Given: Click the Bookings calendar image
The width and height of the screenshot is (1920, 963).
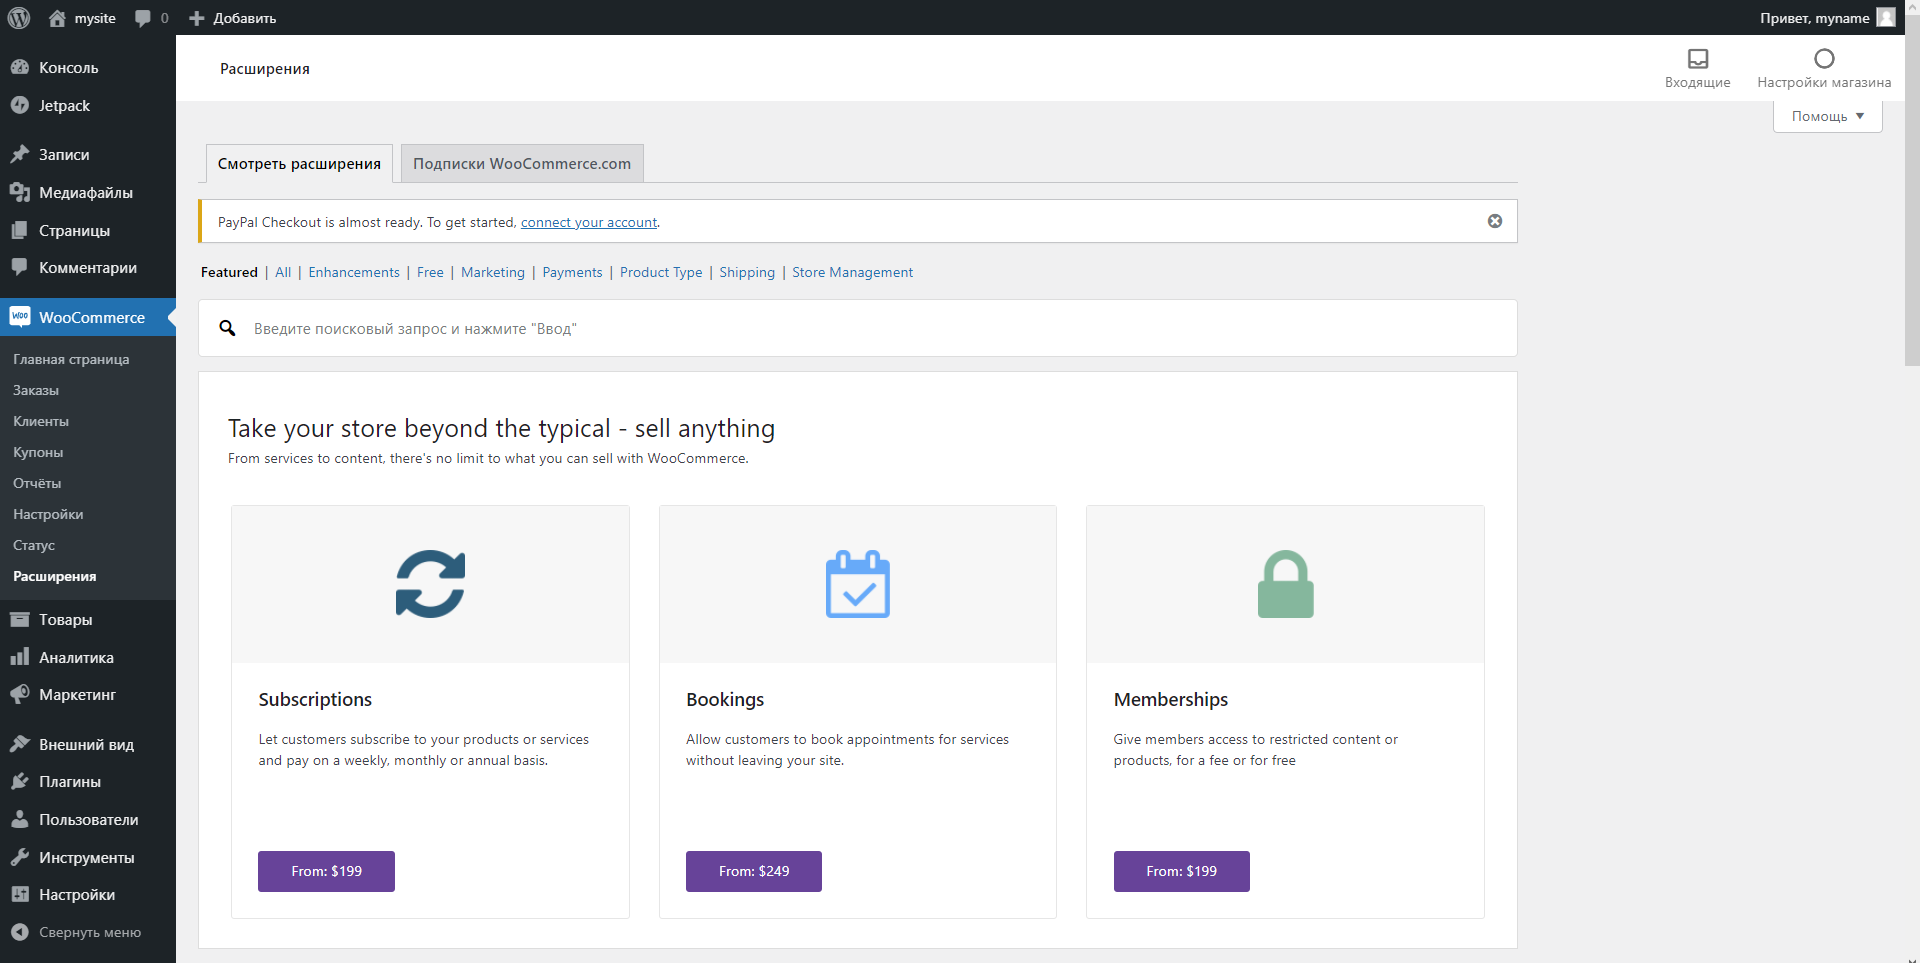Looking at the screenshot, I should pyautogui.click(x=858, y=584).
